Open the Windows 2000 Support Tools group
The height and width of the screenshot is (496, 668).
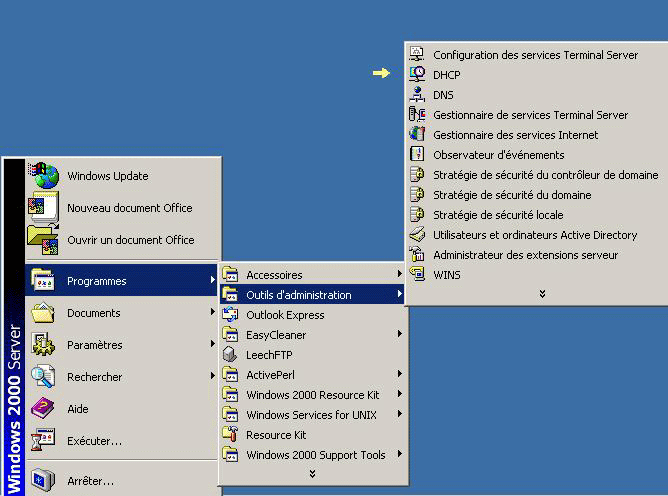(x=312, y=455)
